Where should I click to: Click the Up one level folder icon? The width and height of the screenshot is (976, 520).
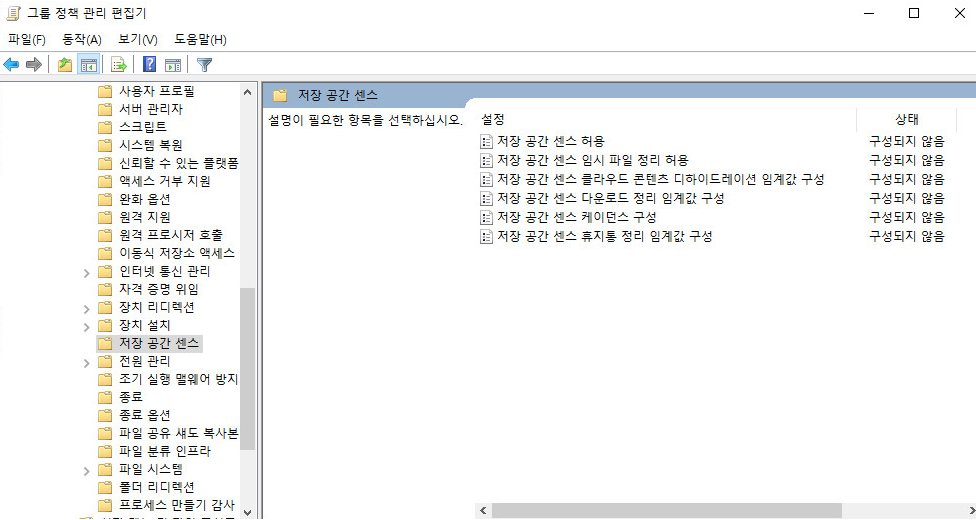coord(65,64)
